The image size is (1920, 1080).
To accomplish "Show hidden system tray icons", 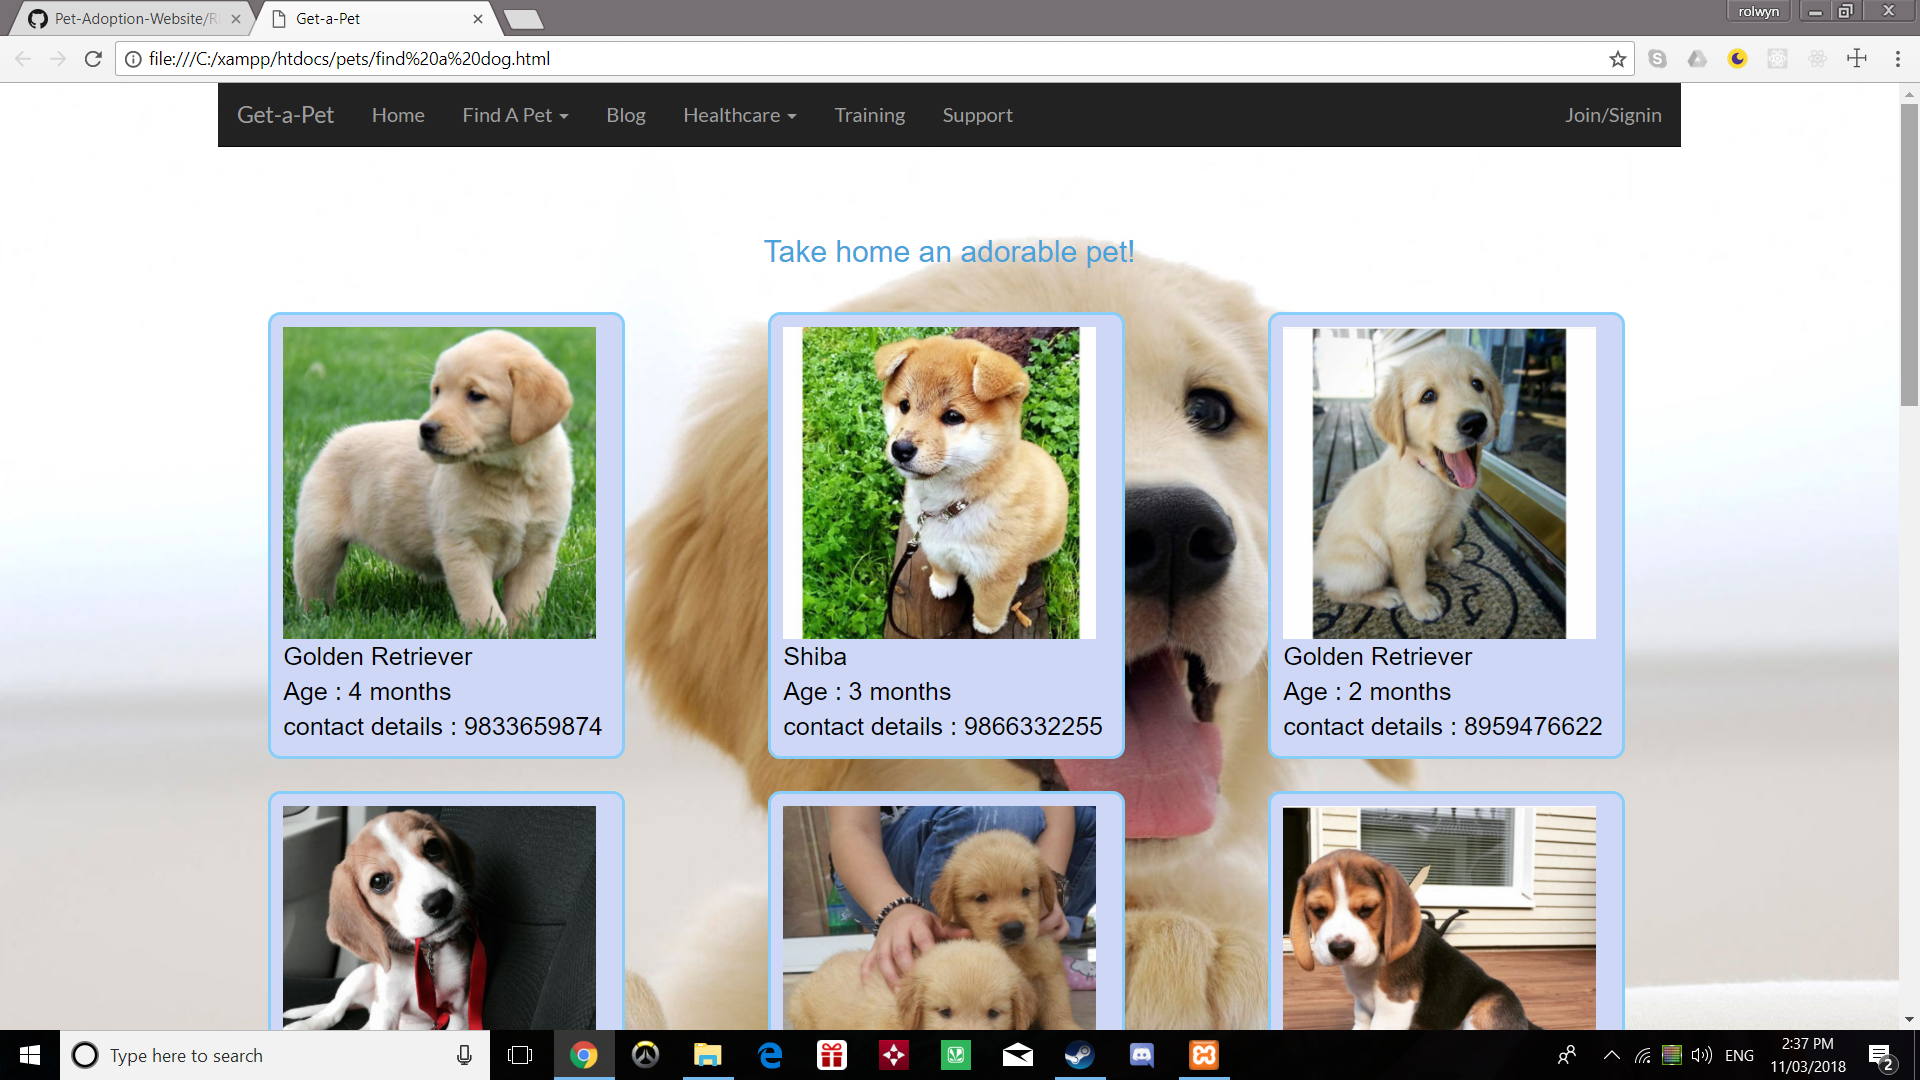I will pyautogui.click(x=1612, y=1055).
